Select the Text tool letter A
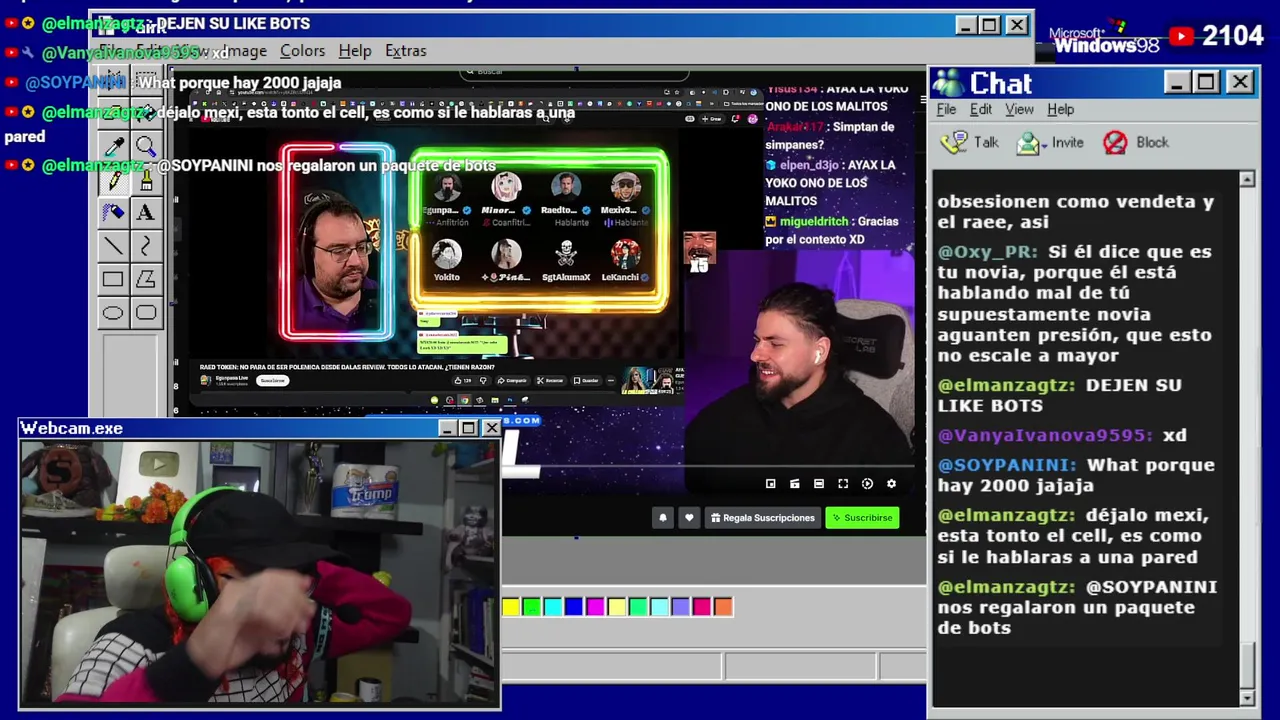1280x720 pixels. point(146,213)
